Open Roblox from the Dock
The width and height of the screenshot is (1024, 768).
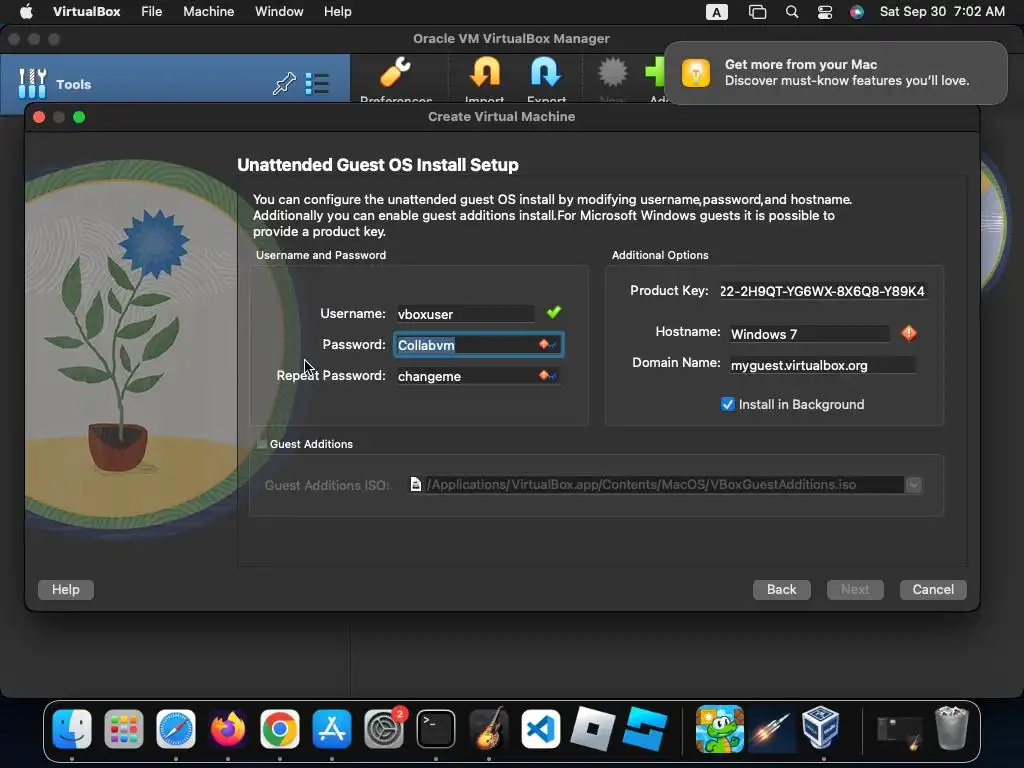tap(592, 728)
